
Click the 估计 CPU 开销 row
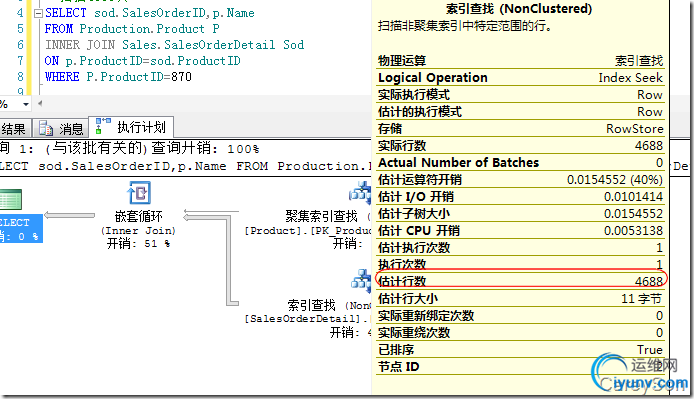520,230
